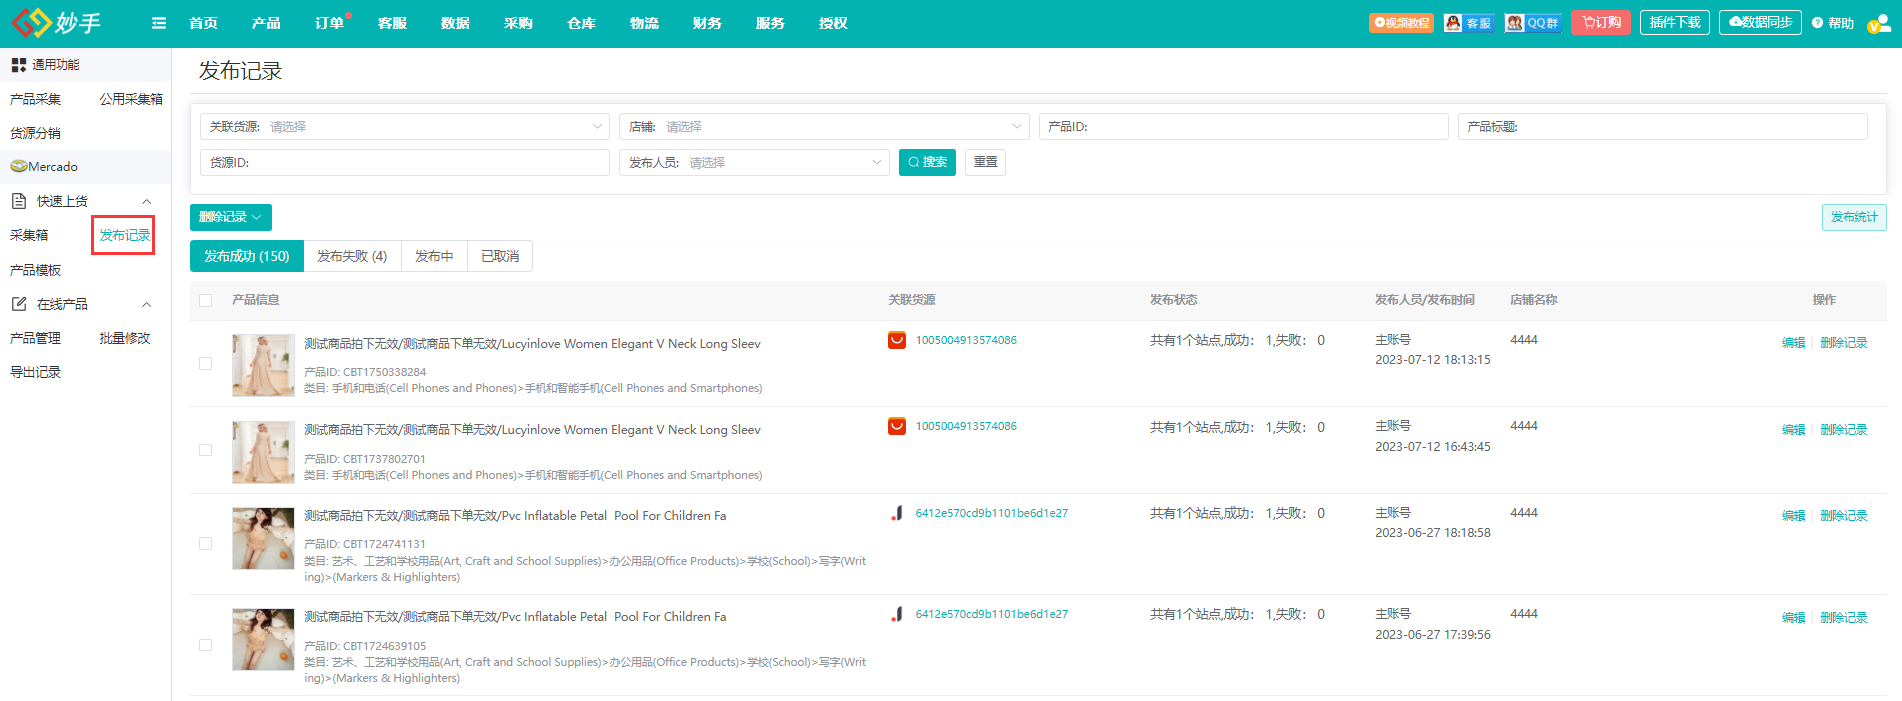Open source link 1005004913574086 in first row

[966, 341]
